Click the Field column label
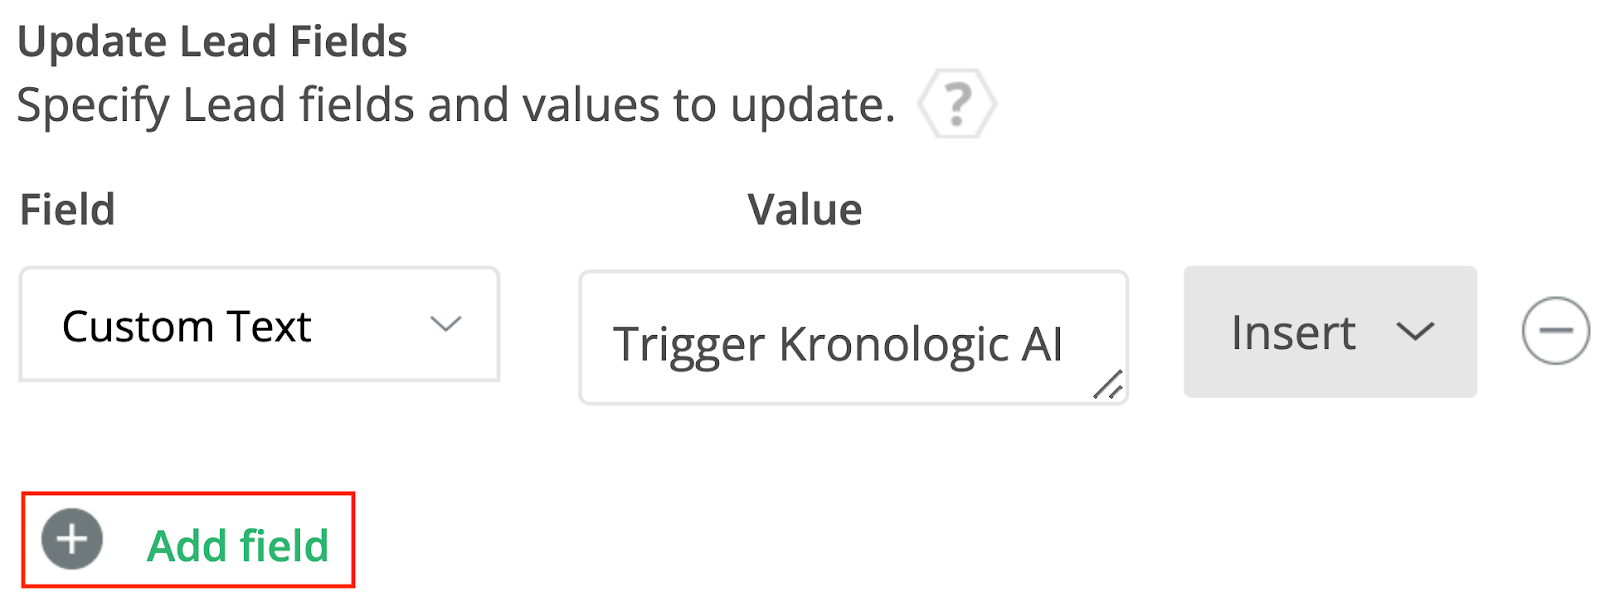The width and height of the screenshot is (1600, 602). click(x=68, y=210)
